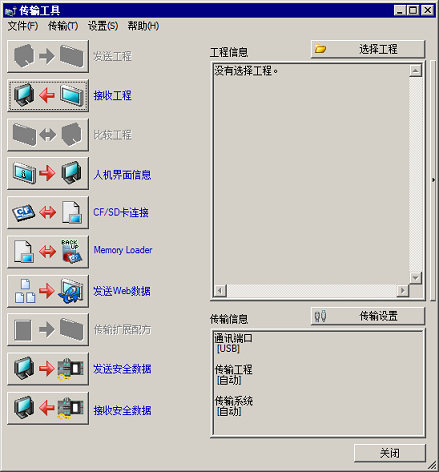Click the 传输设置 transfer settings button
This screenshot has width=439, height=472.
click(368, 316)
